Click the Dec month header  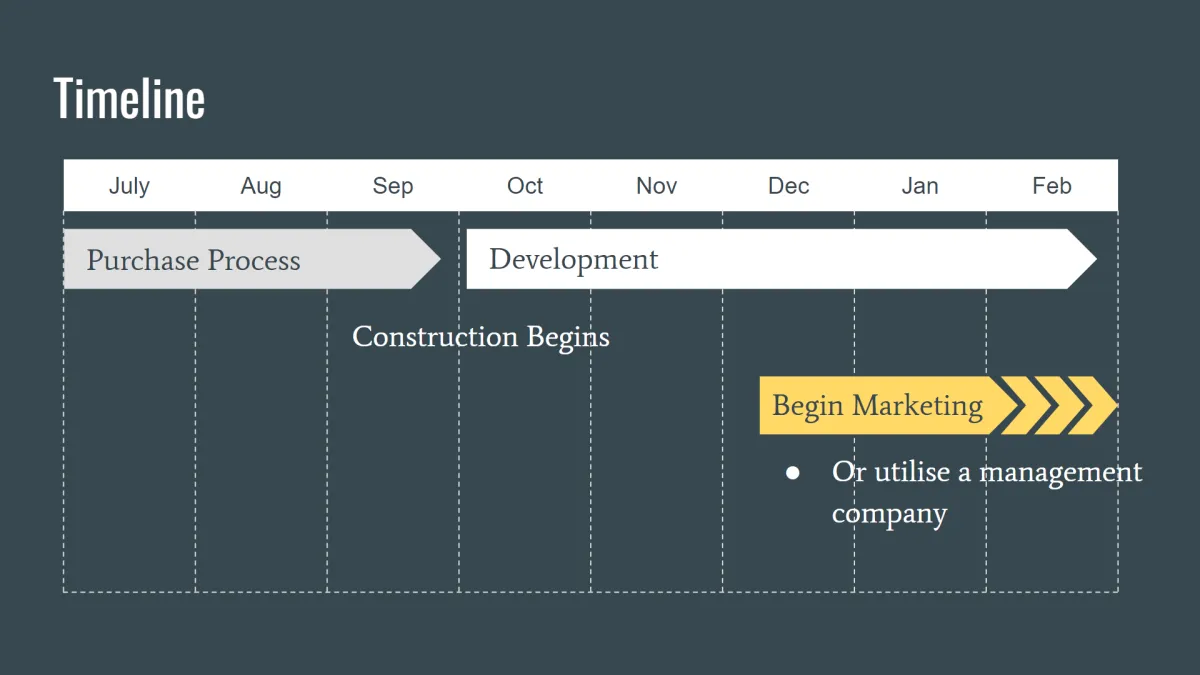click(789, 186)
